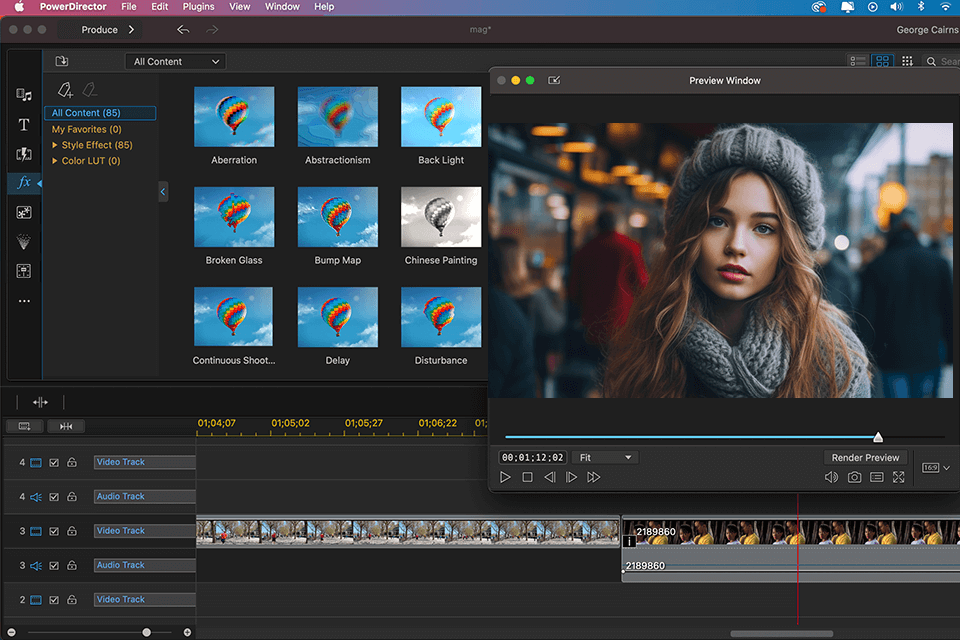Open the Title Room text icon

click(x=24, y=125)
